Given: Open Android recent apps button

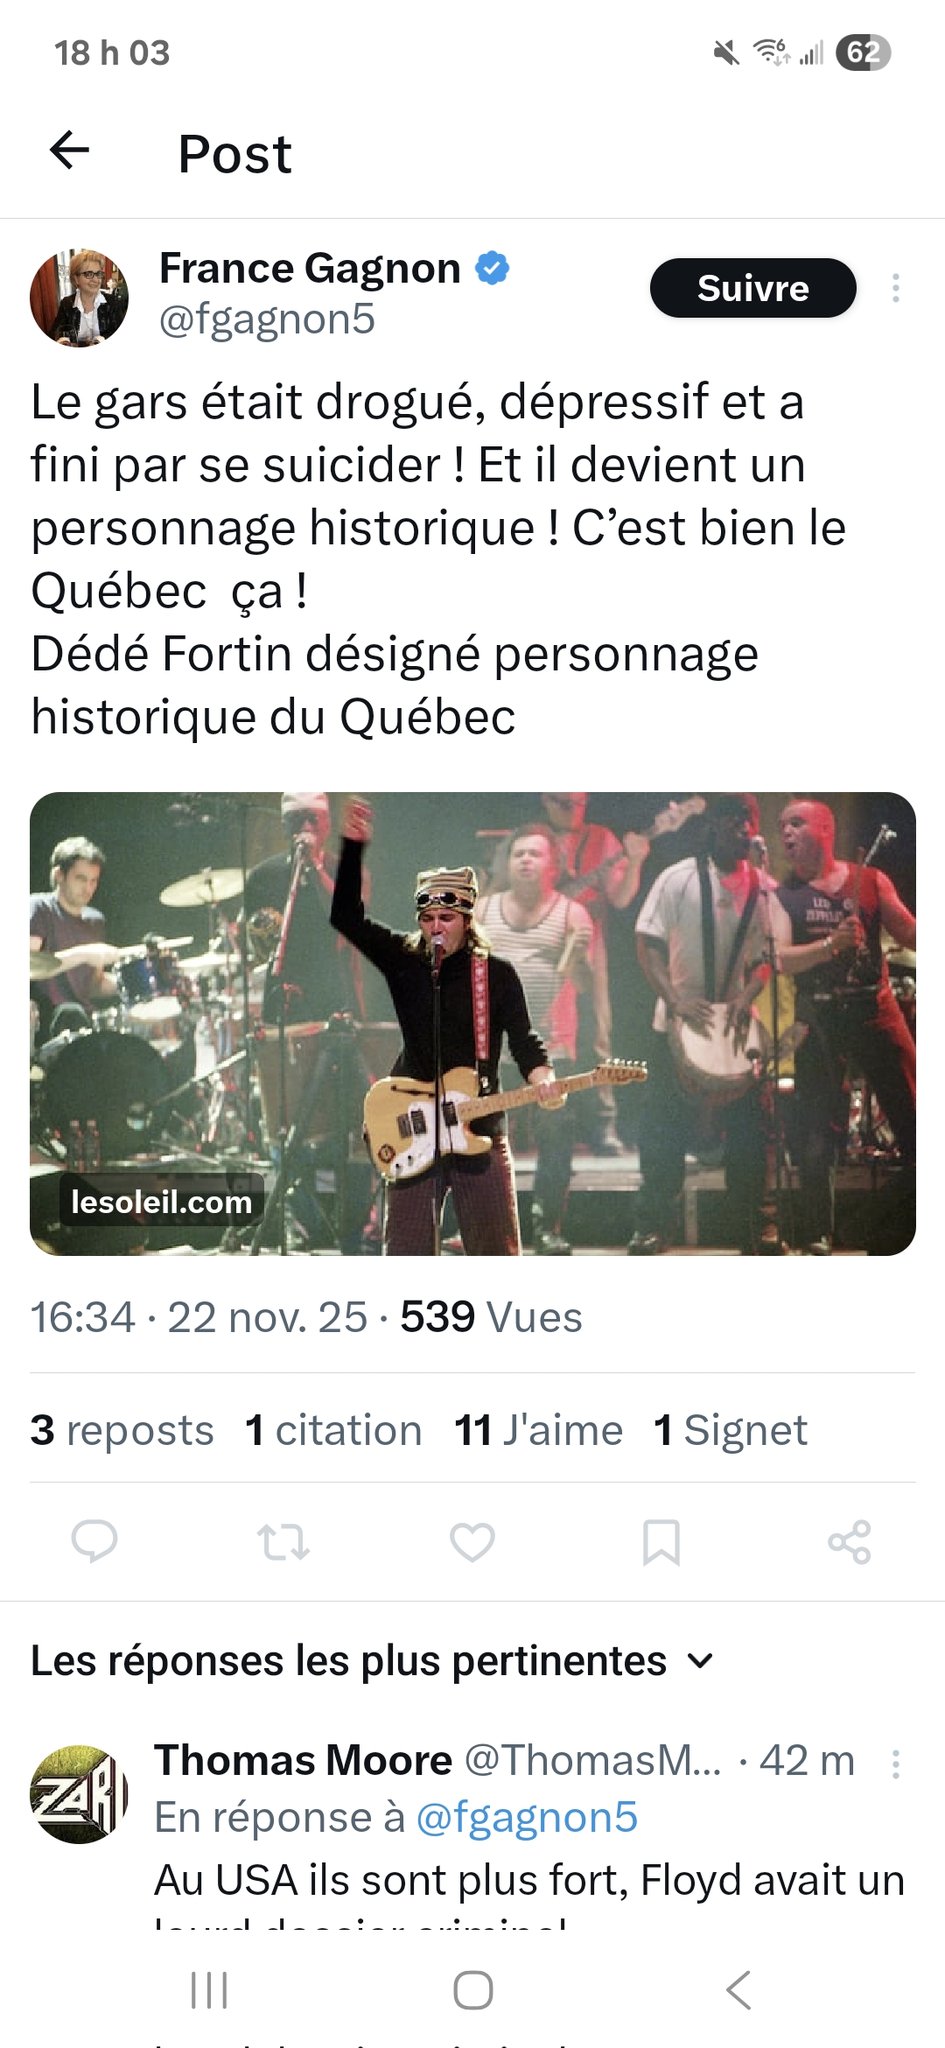Looking at the screenshot, I should [209, 1990].
